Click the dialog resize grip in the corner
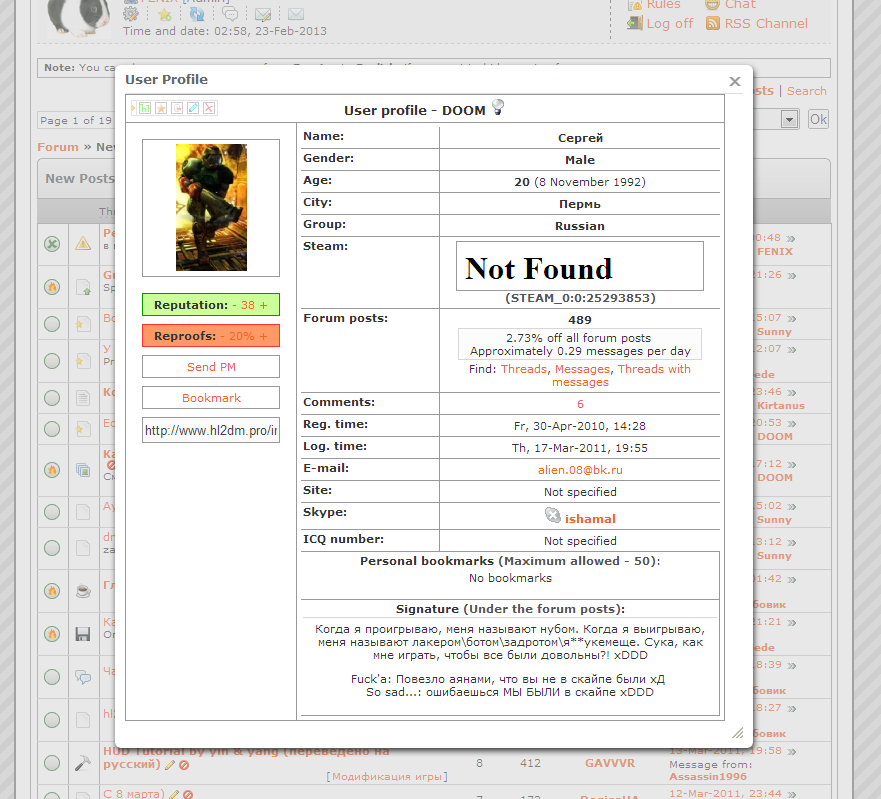 click(x=738, y=733)
